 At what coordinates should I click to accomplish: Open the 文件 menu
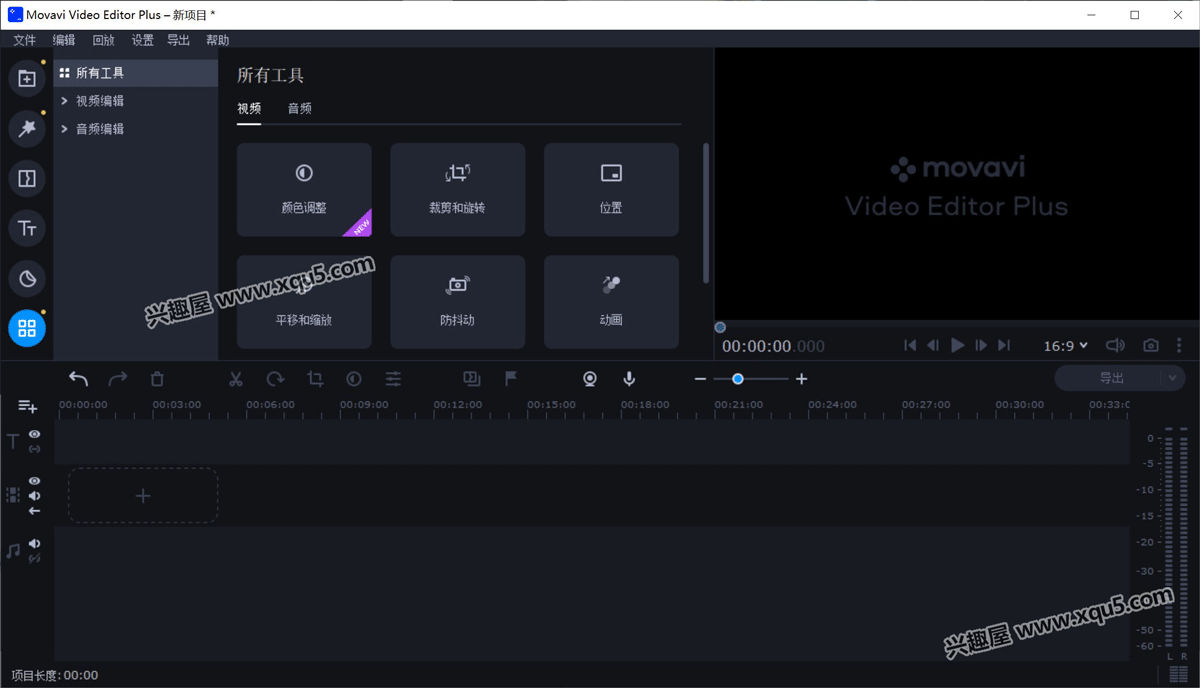[24, 40]
